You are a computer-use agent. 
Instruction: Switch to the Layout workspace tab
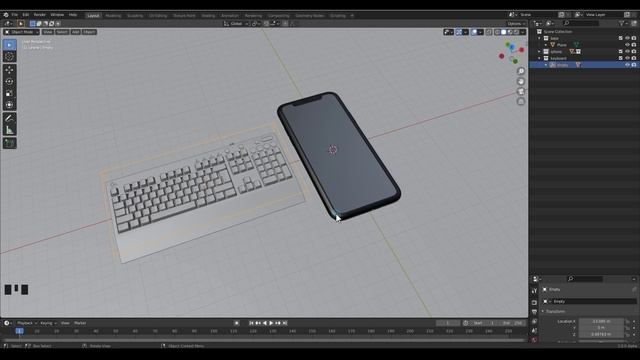pos(93,16)
